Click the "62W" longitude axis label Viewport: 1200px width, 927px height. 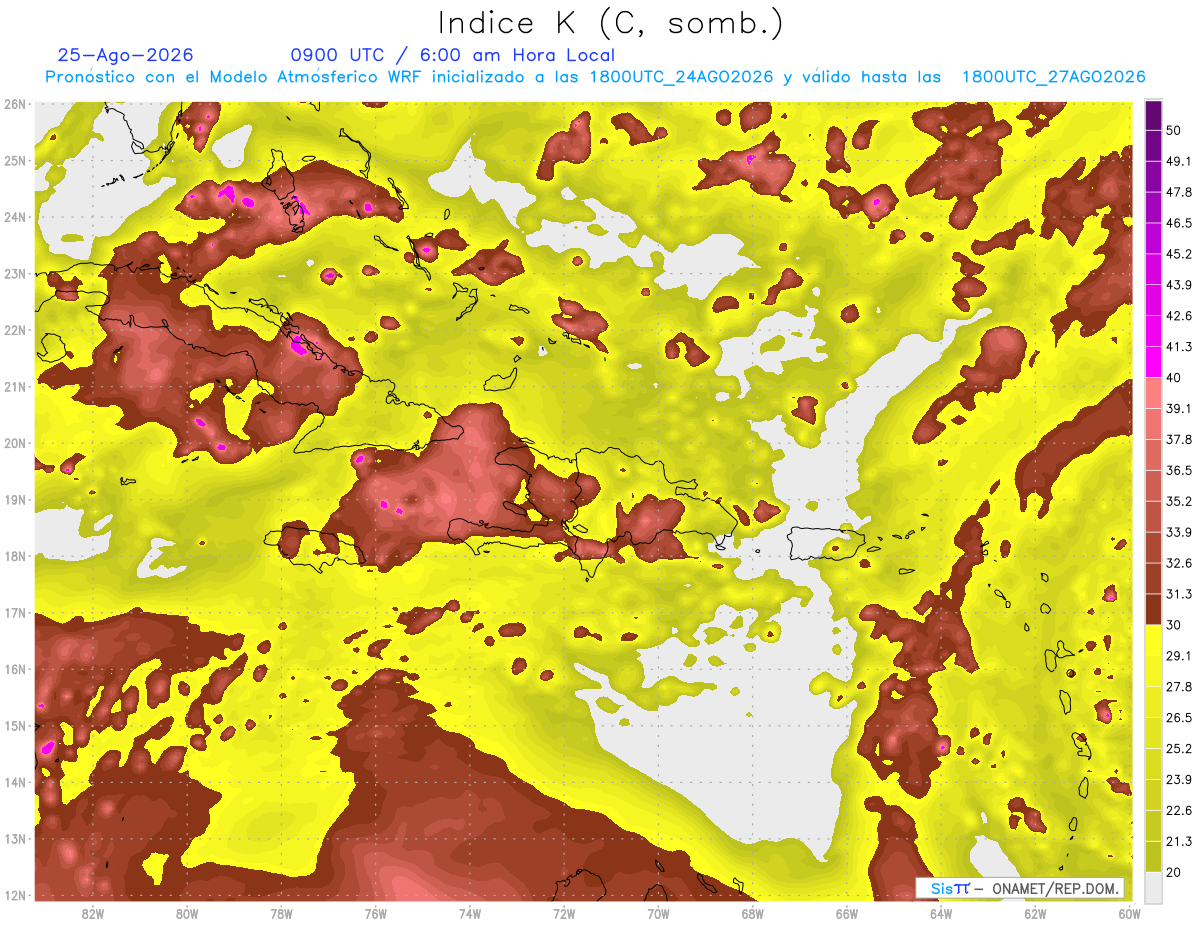[1035, 914]
